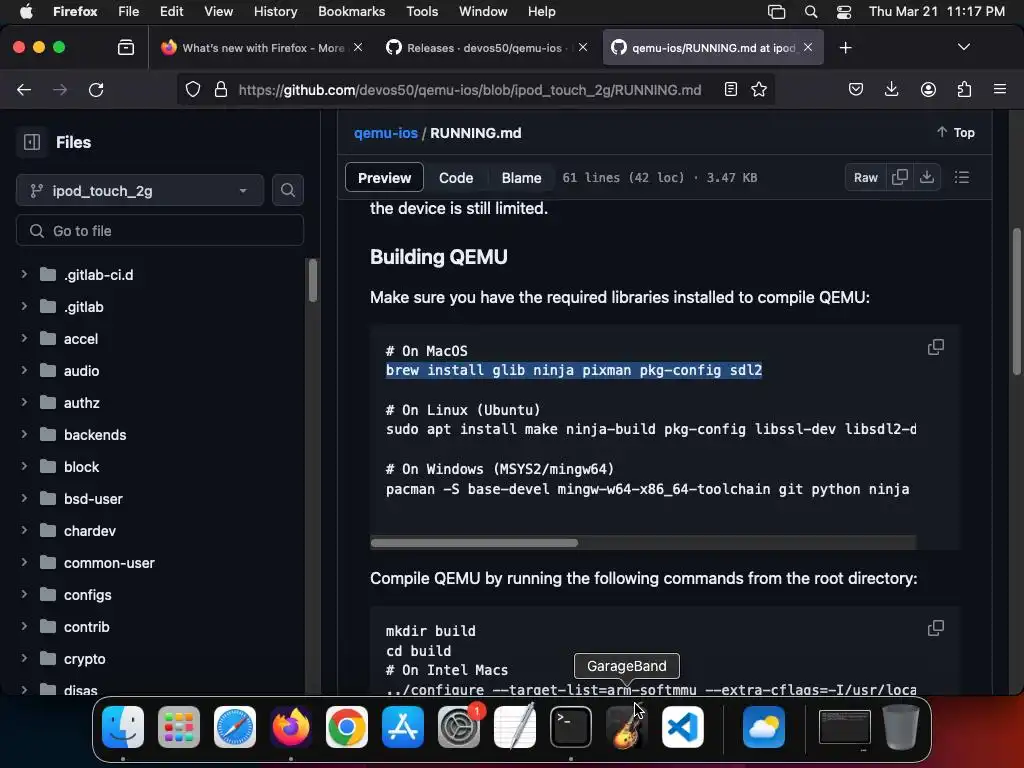Screen dimensions: 1024x768
Task: Open the Pocket save button
Action: [x=856, y=89]
